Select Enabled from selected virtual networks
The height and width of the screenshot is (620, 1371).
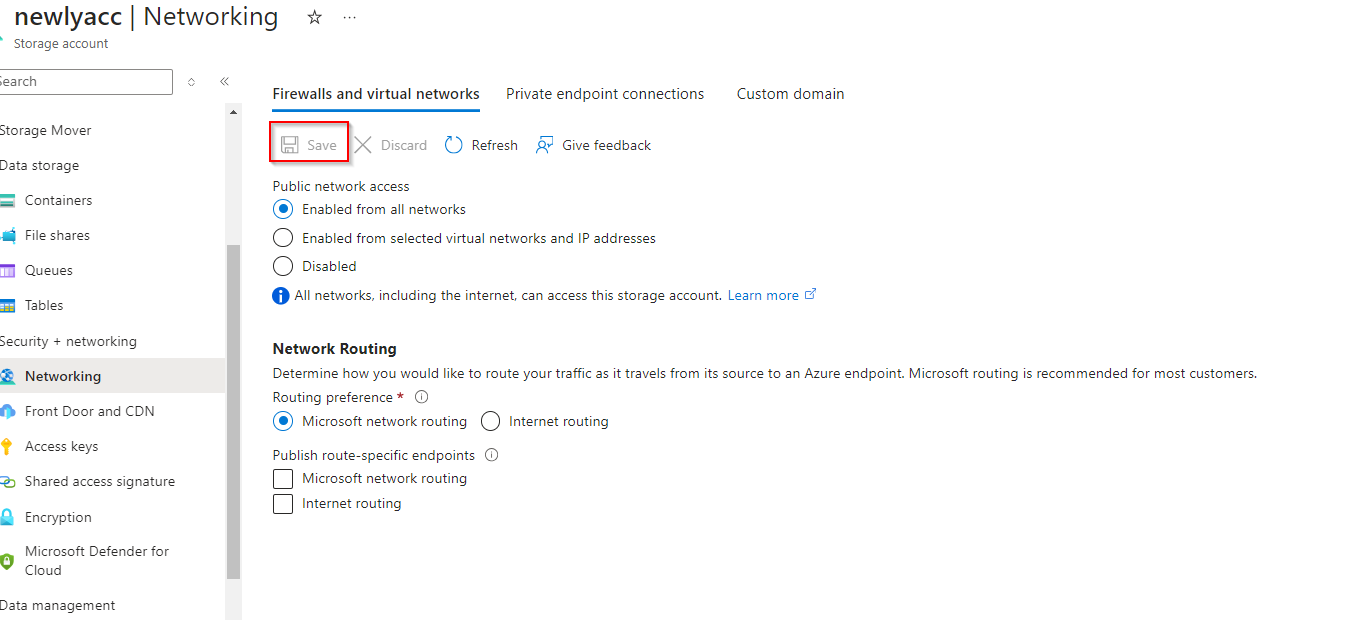[283, 238]
